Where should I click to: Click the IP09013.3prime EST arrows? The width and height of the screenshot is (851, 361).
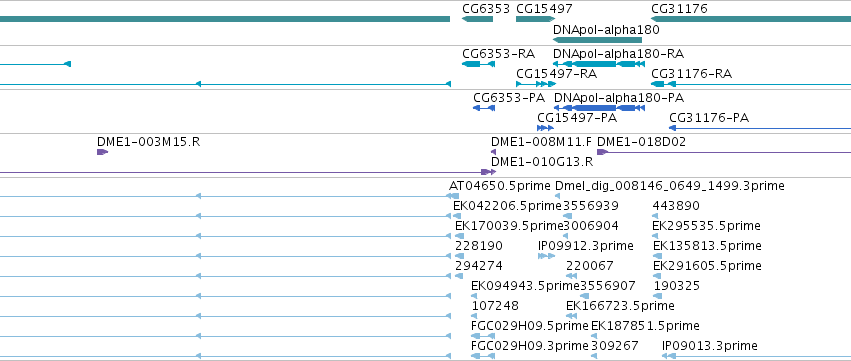[669, 356]
